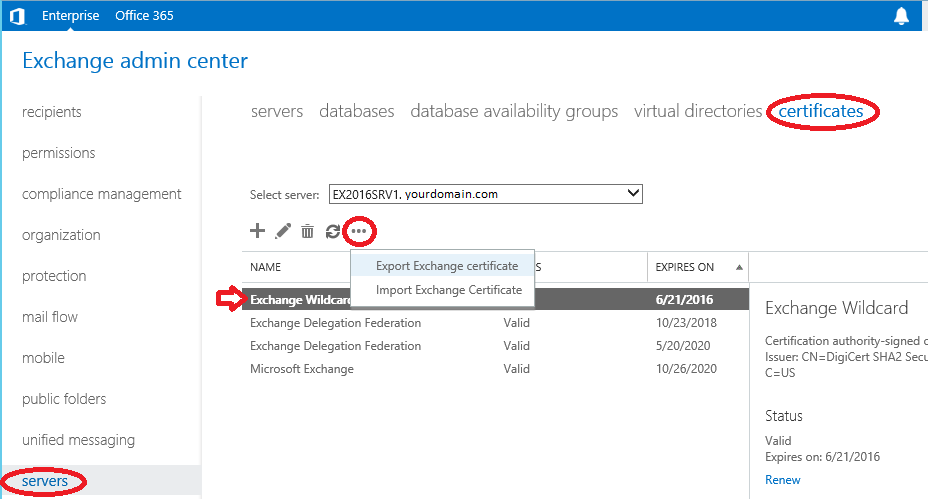Open the mobile section
928x499 pixels.
click(43, 358)
